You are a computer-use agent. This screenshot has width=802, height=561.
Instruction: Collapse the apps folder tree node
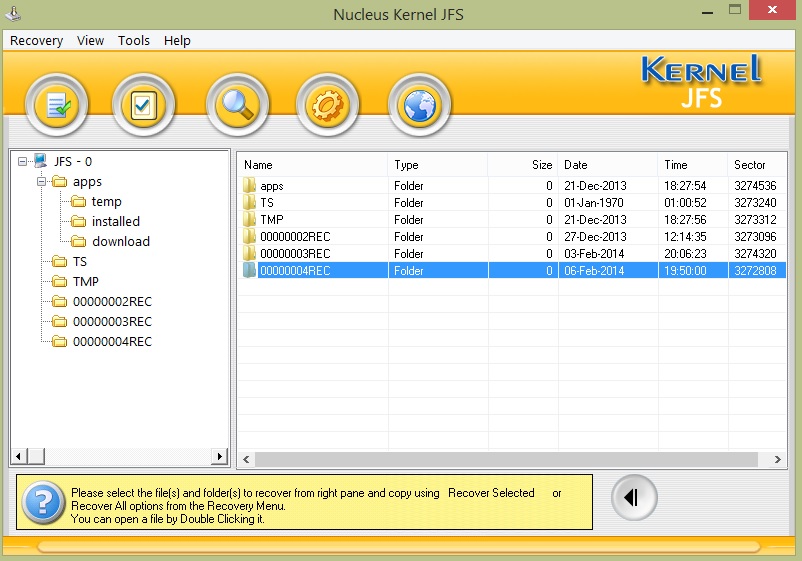pos(41,182)
